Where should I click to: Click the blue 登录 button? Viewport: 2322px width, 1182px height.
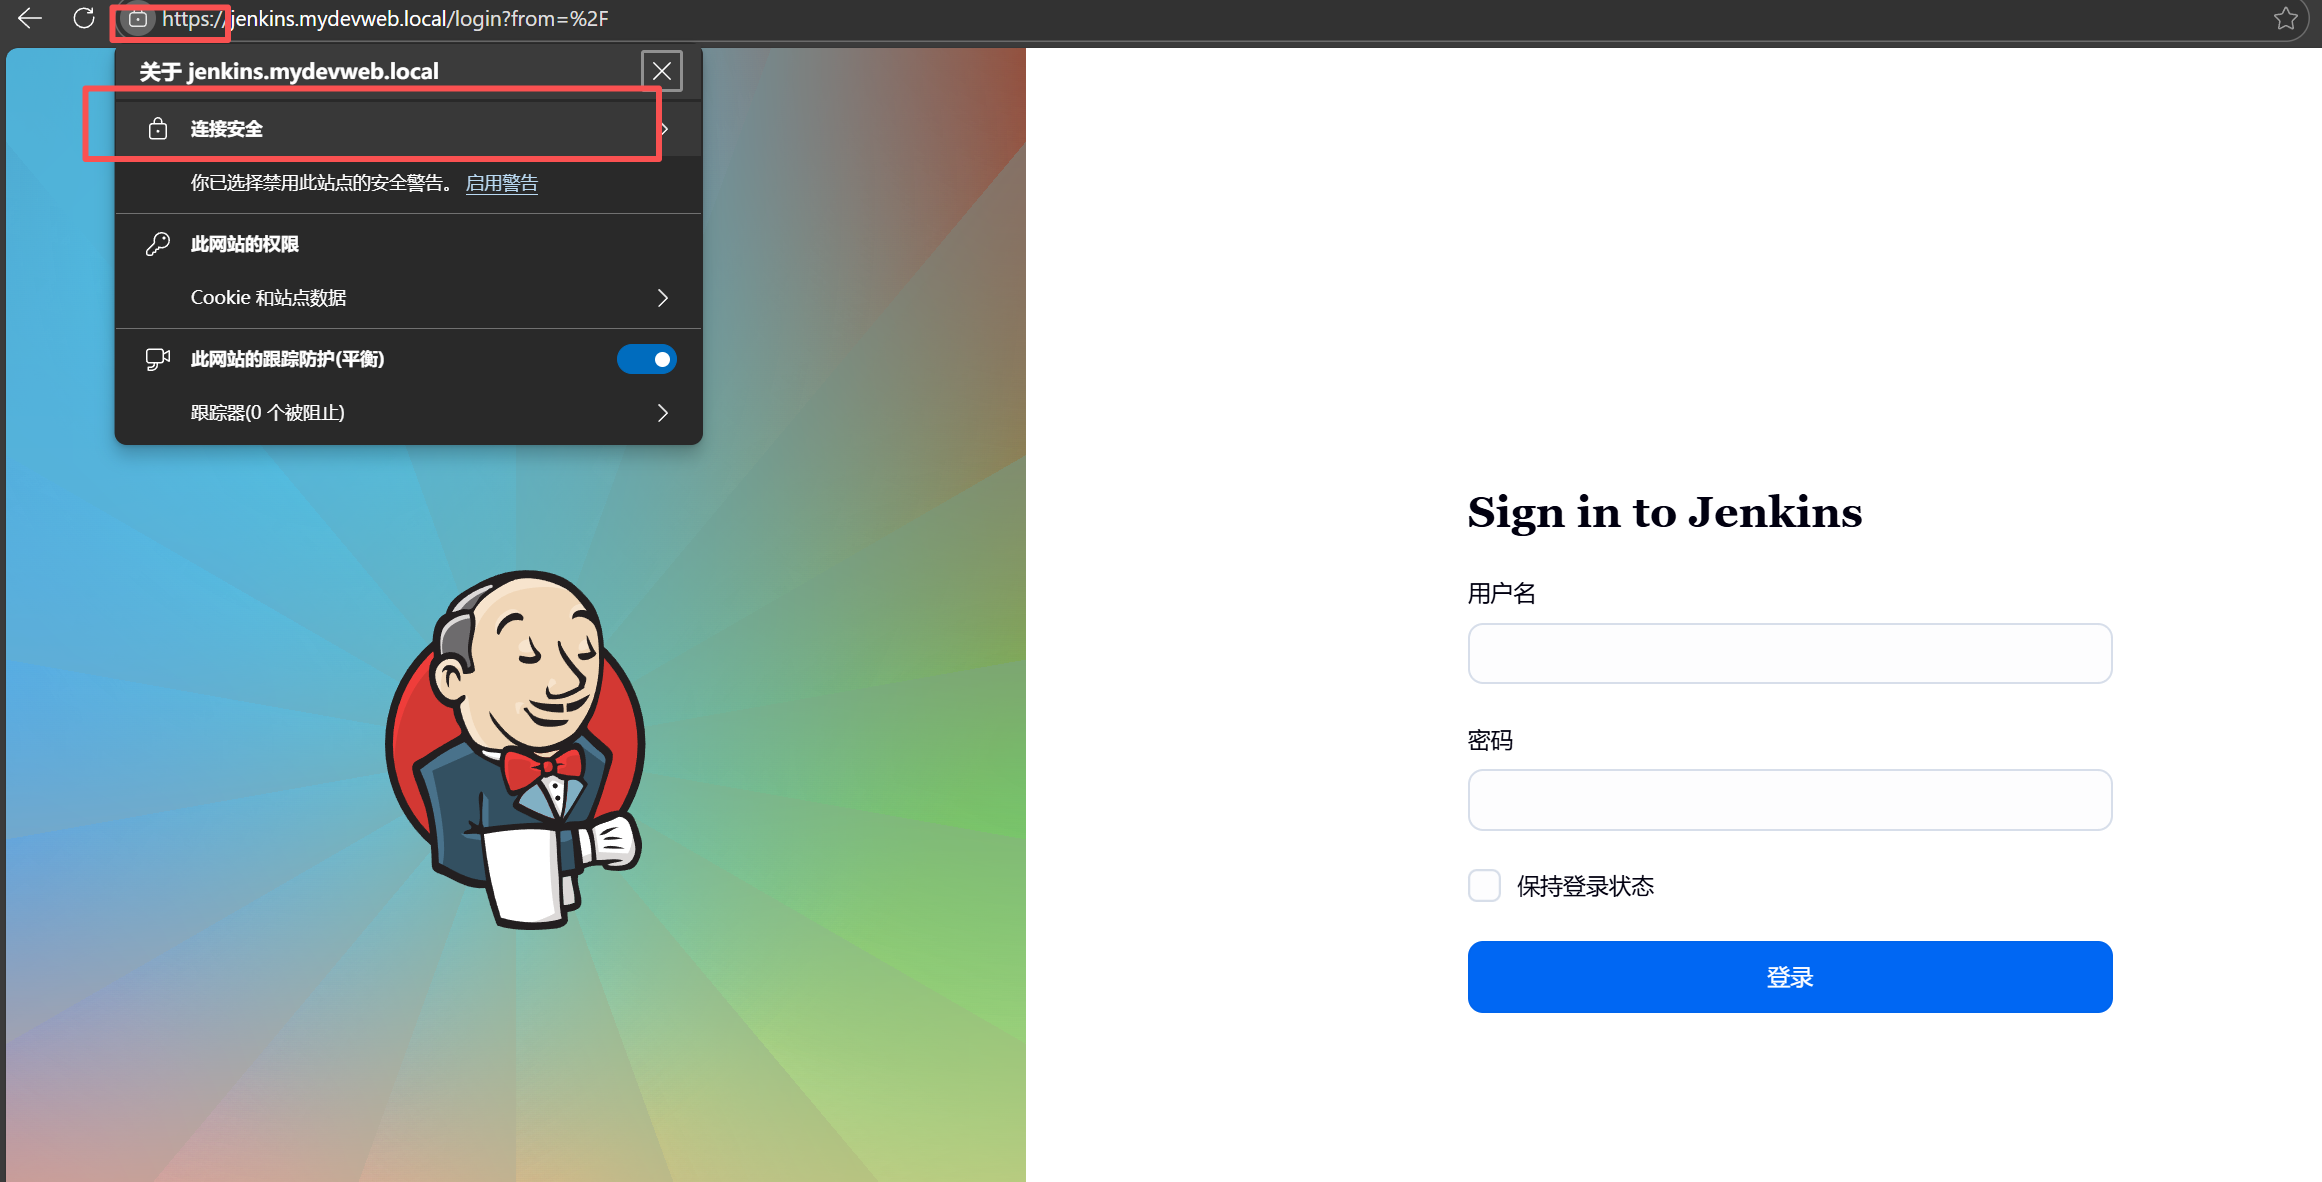(1790, 977)
